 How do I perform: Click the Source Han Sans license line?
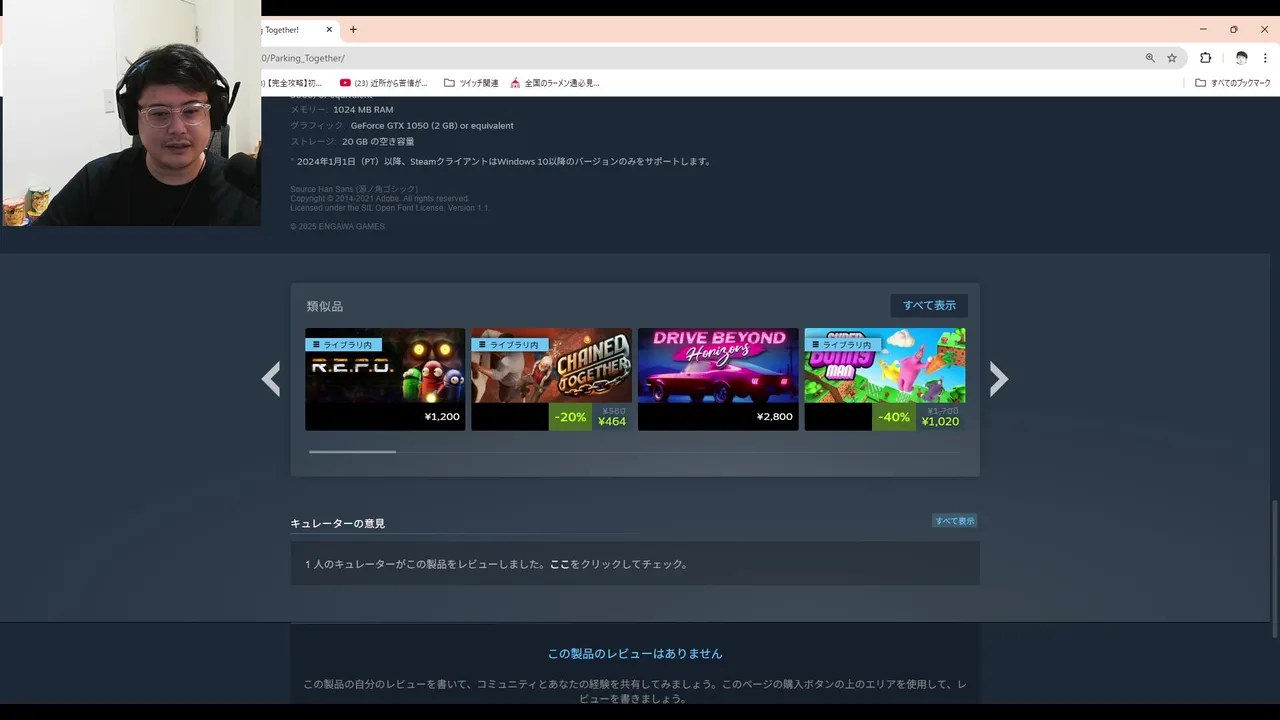(355, 189)
